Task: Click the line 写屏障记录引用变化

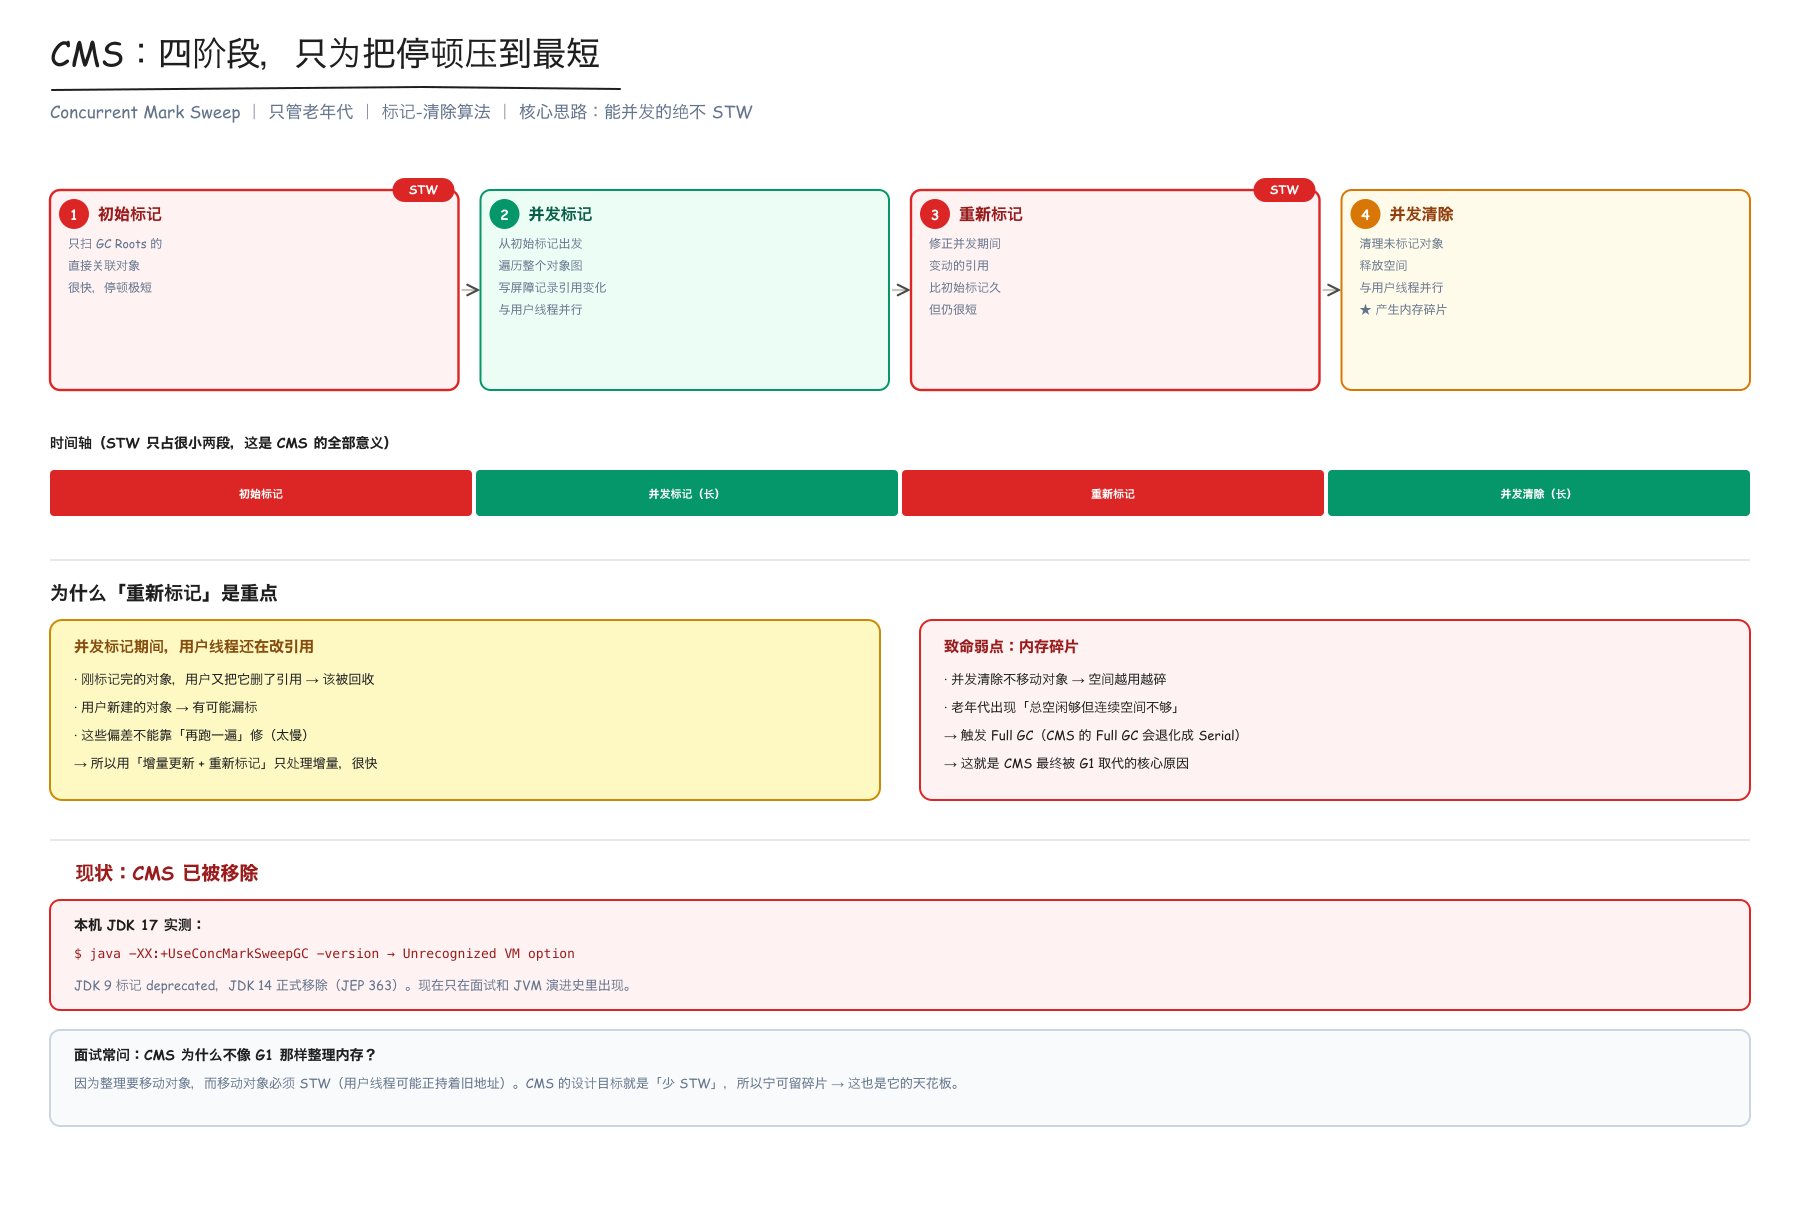Action: (x=552, y=288)
